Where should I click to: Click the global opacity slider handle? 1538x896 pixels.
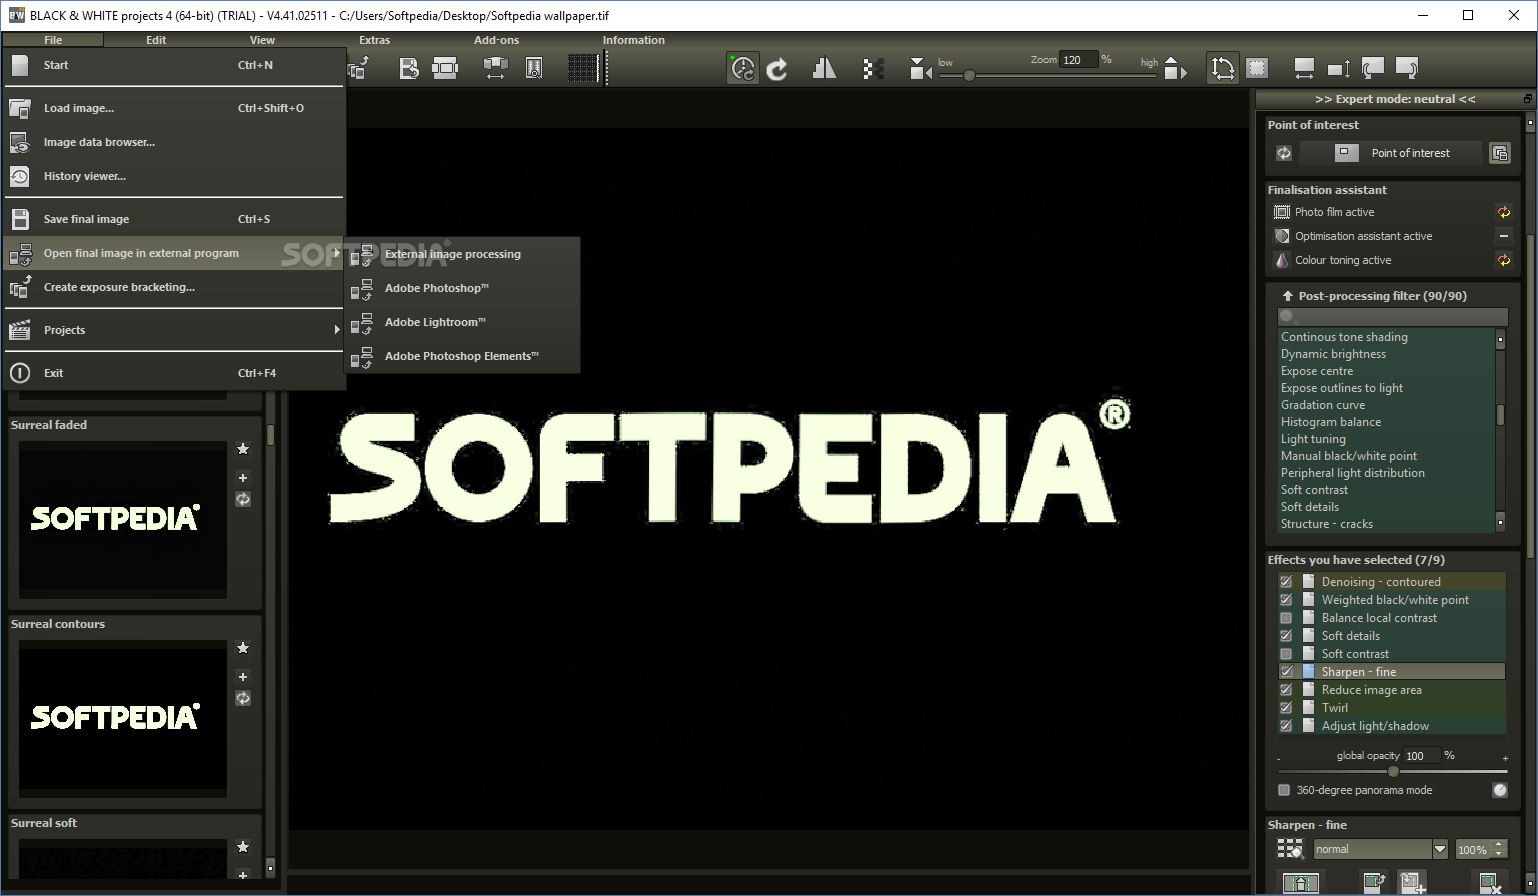tap(1393, 772)
